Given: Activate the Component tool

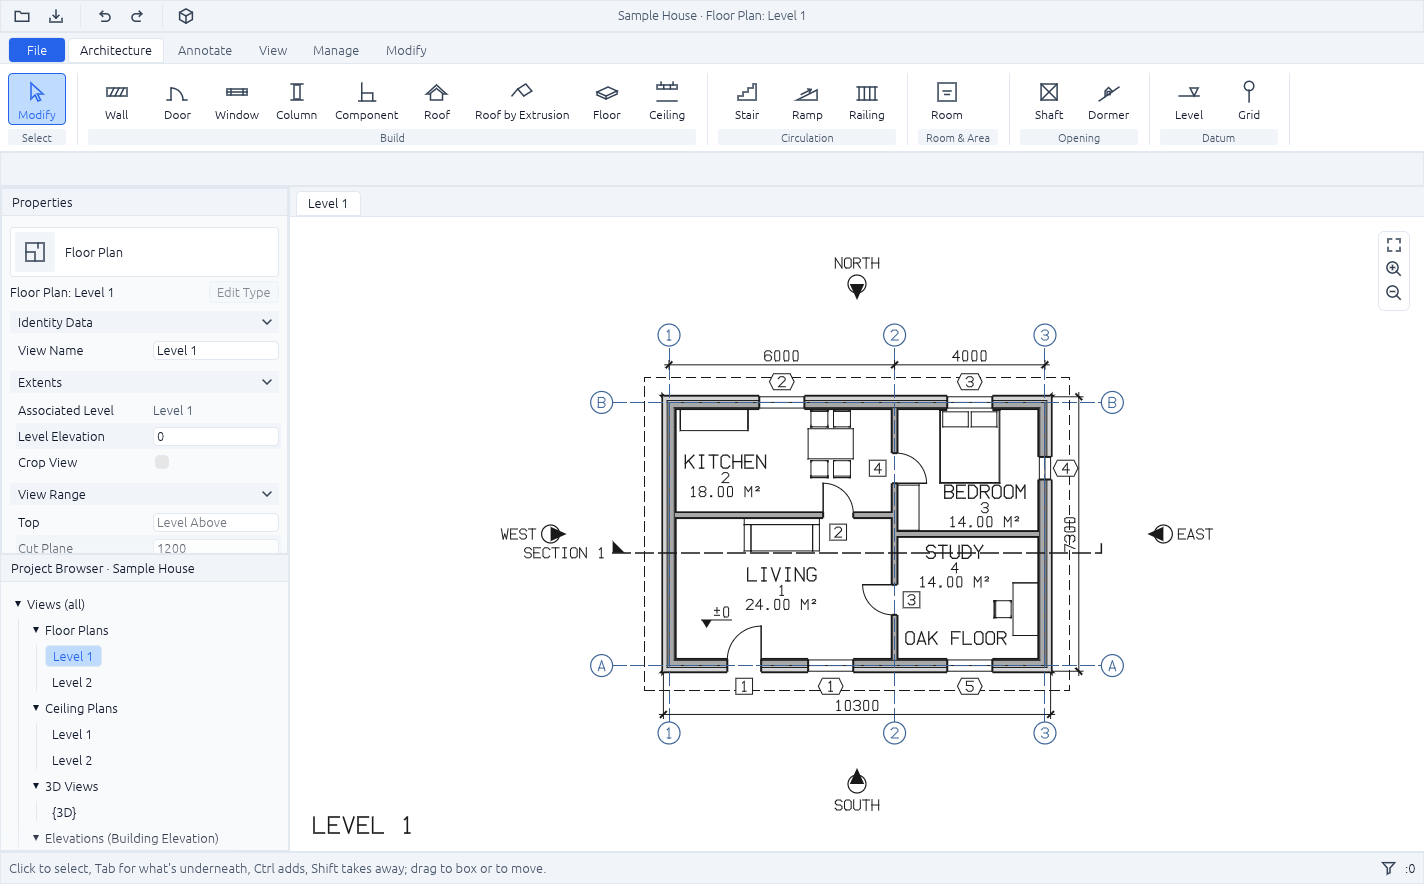Looking at the screenshot, I should click(x=367, y=100).
